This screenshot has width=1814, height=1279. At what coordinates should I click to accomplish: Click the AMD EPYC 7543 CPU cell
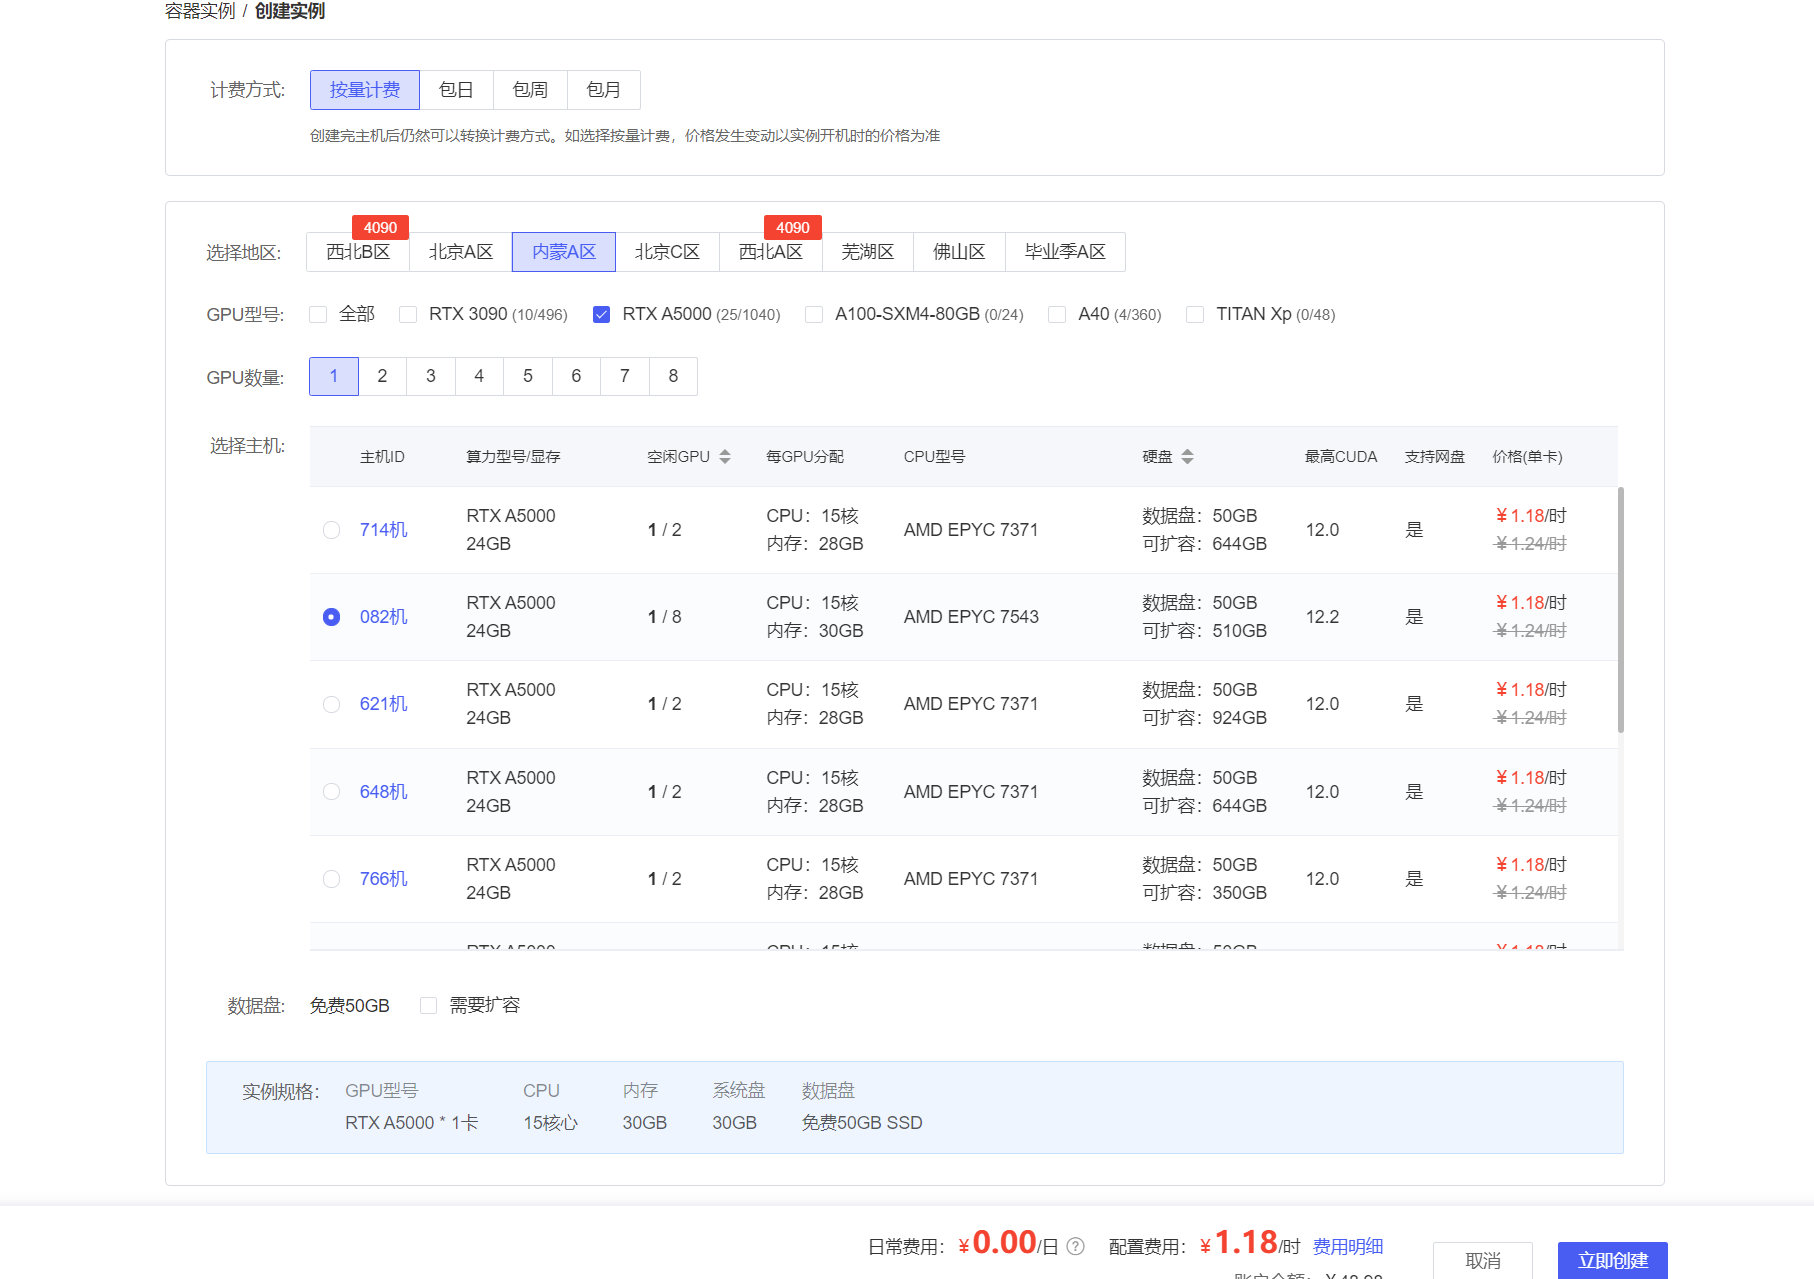[971, 617]
